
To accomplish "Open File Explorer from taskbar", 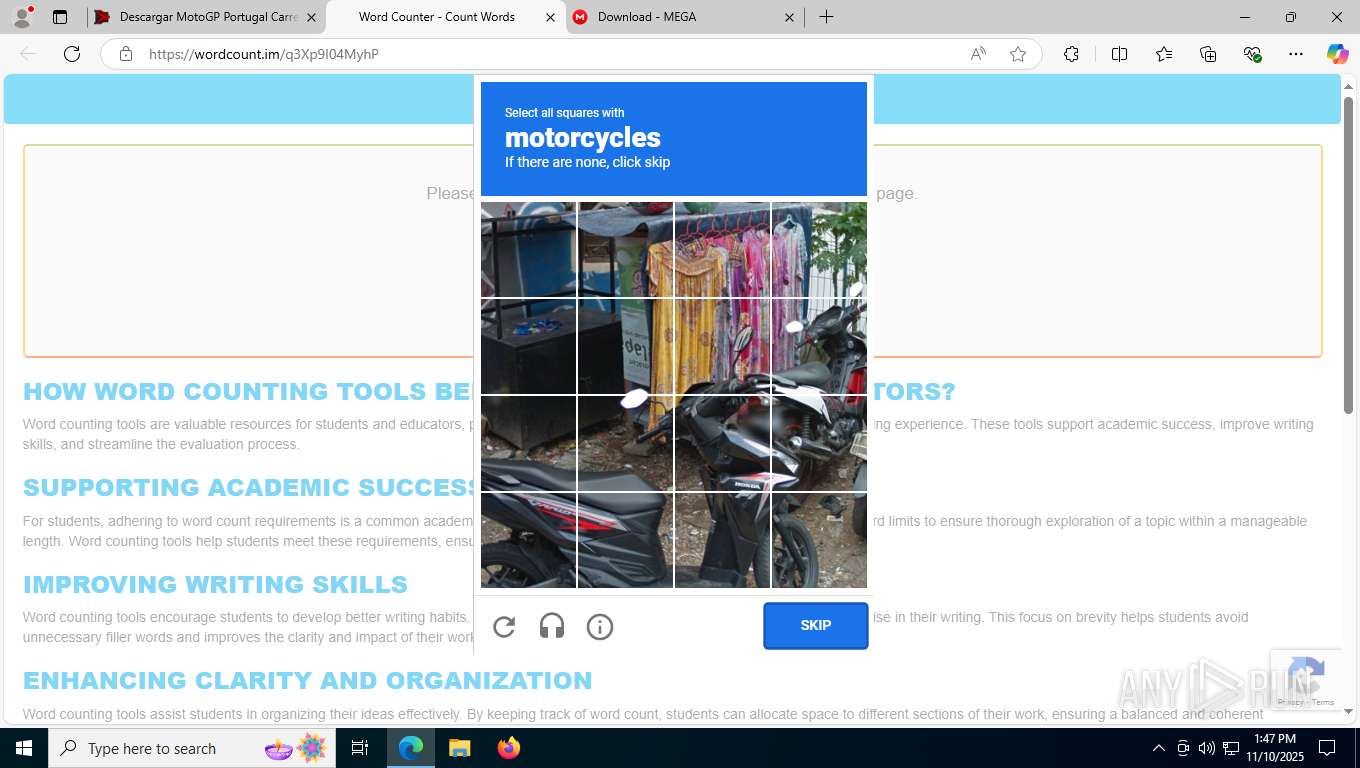I will pyautogui.click(x=459, y=748).
